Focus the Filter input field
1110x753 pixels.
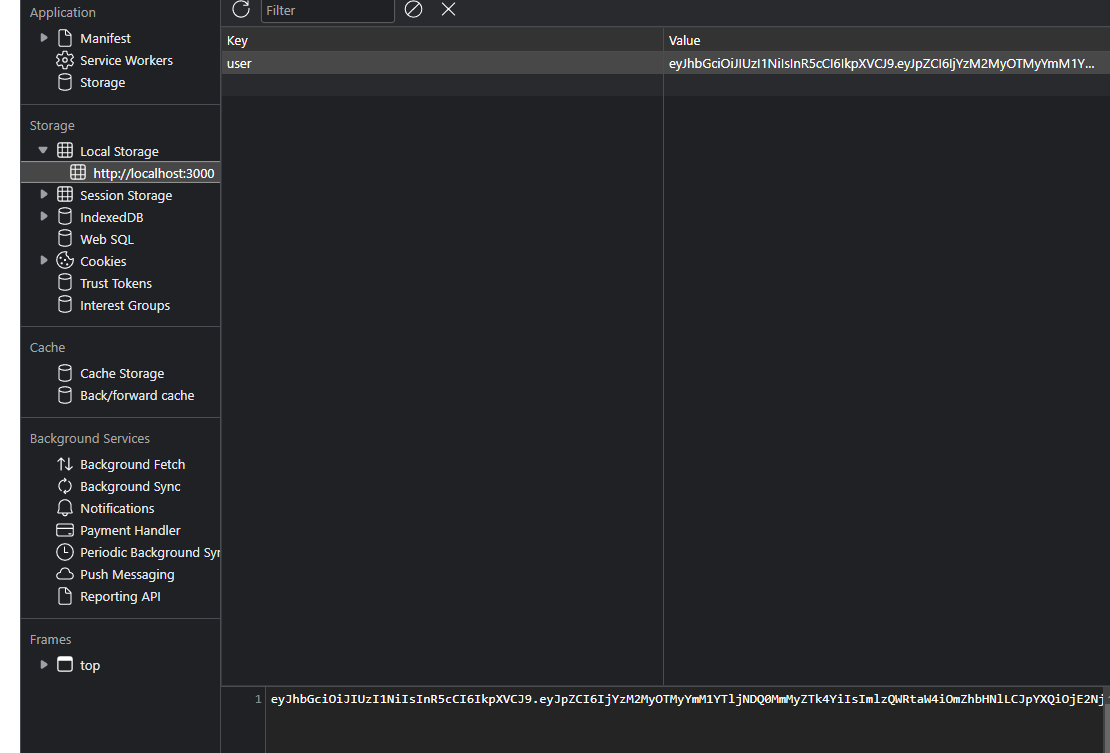pyautogui.click(x=328, y=11)
